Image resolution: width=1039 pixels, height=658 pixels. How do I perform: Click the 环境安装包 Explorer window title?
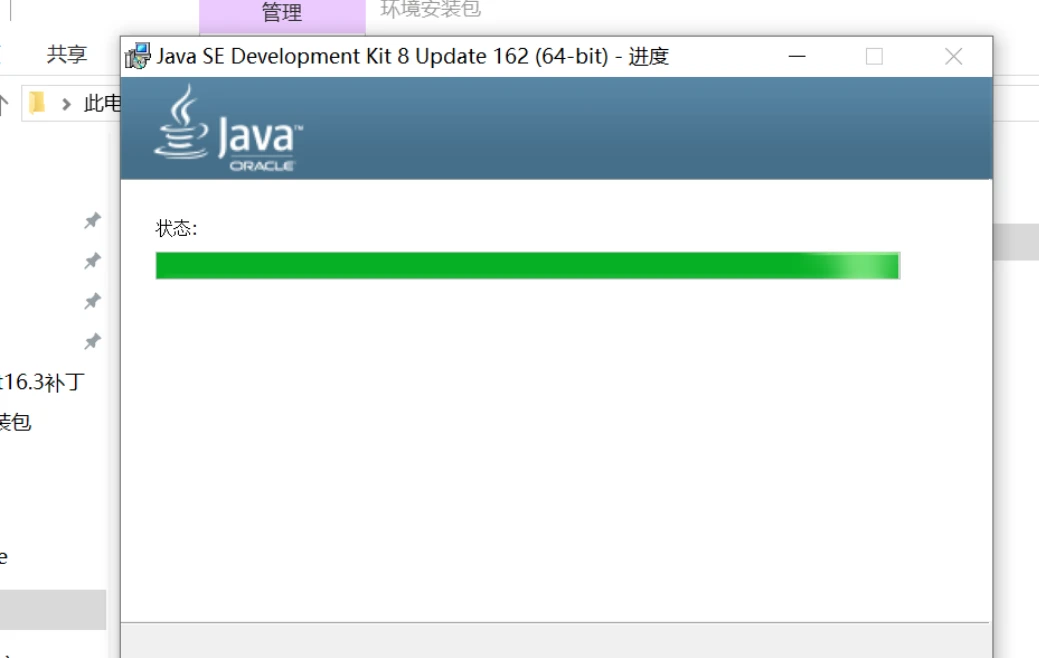431,9
